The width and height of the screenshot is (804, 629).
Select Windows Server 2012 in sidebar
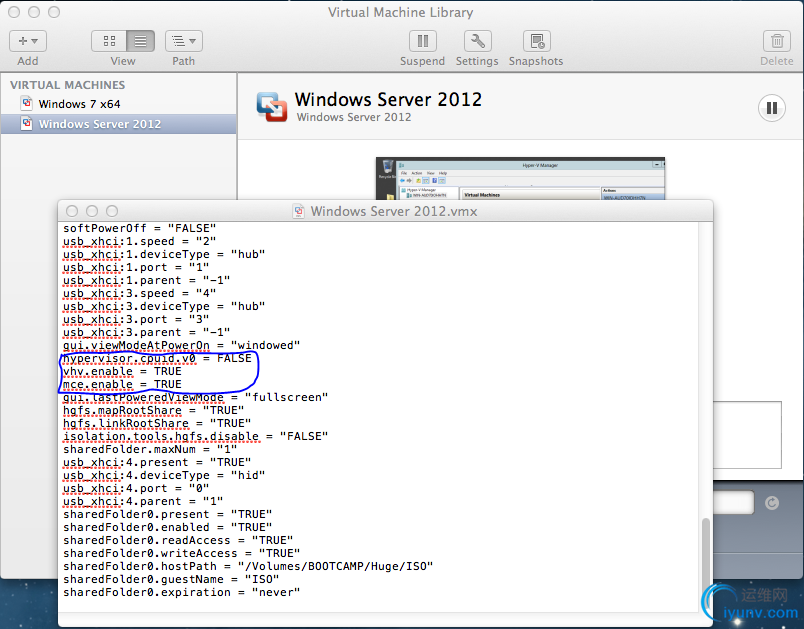(118, 124)
